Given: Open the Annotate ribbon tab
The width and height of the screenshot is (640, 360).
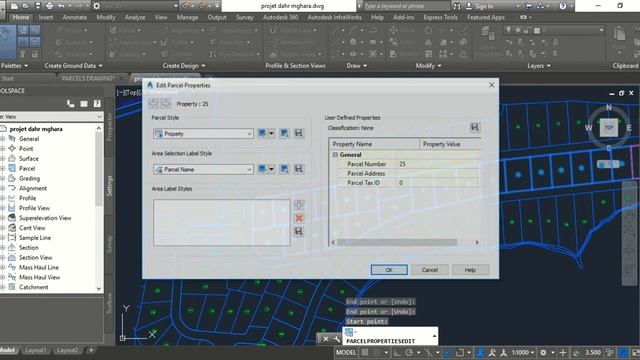Looking at the screenshot, I should tap(75, 18).
